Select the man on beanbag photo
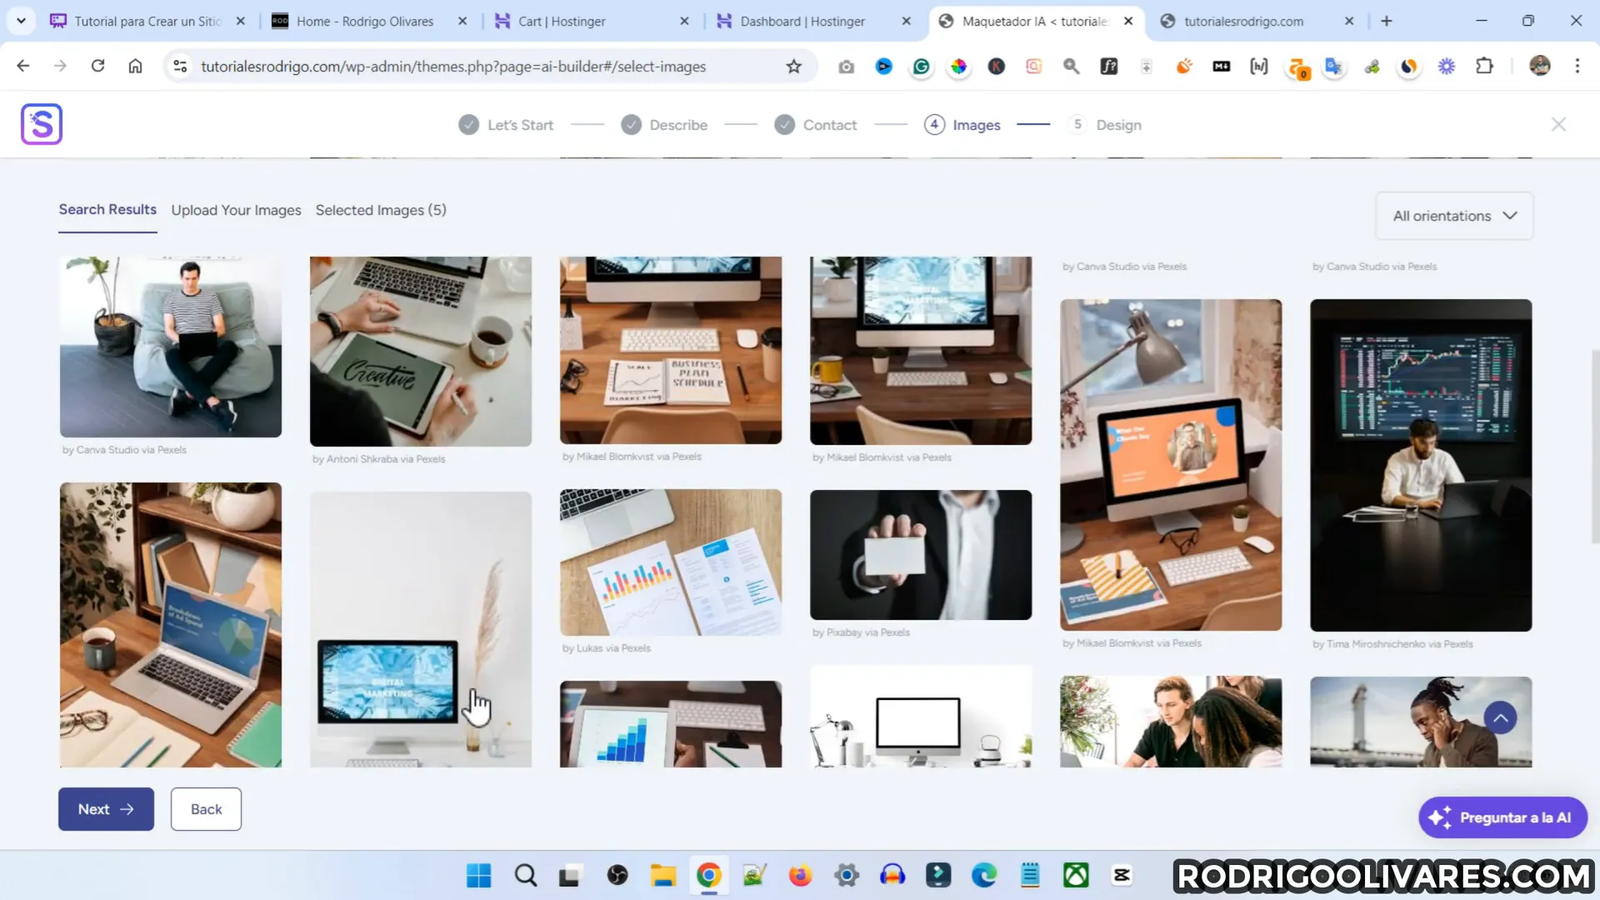The width and height of the screenshot is (1600, 900). click(x=171, y=346)
